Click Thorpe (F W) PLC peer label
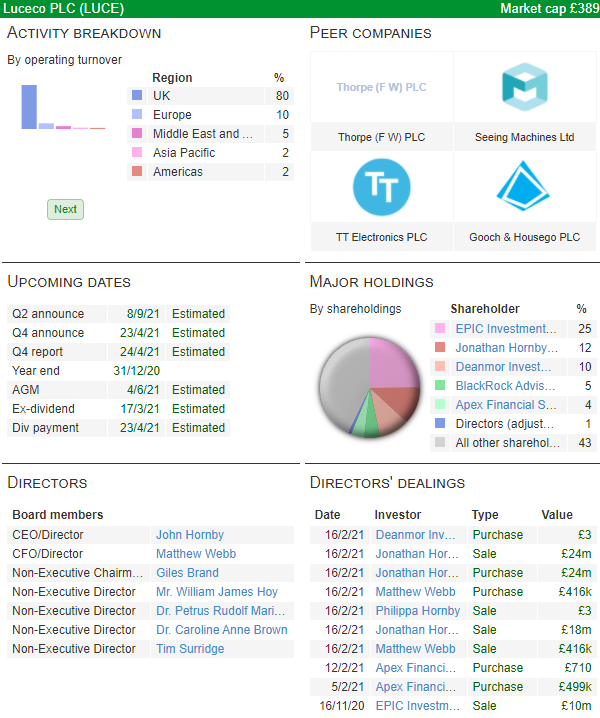Image resolution: width=600 pixels, height=718 pixels. point(382,137)
